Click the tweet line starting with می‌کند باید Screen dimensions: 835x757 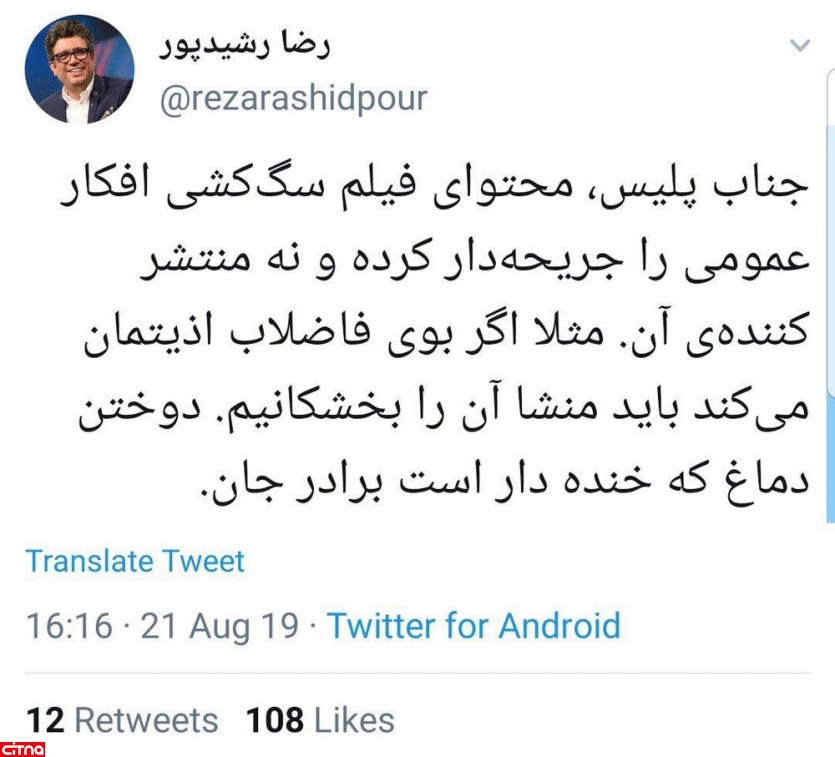tap(444, 409)
